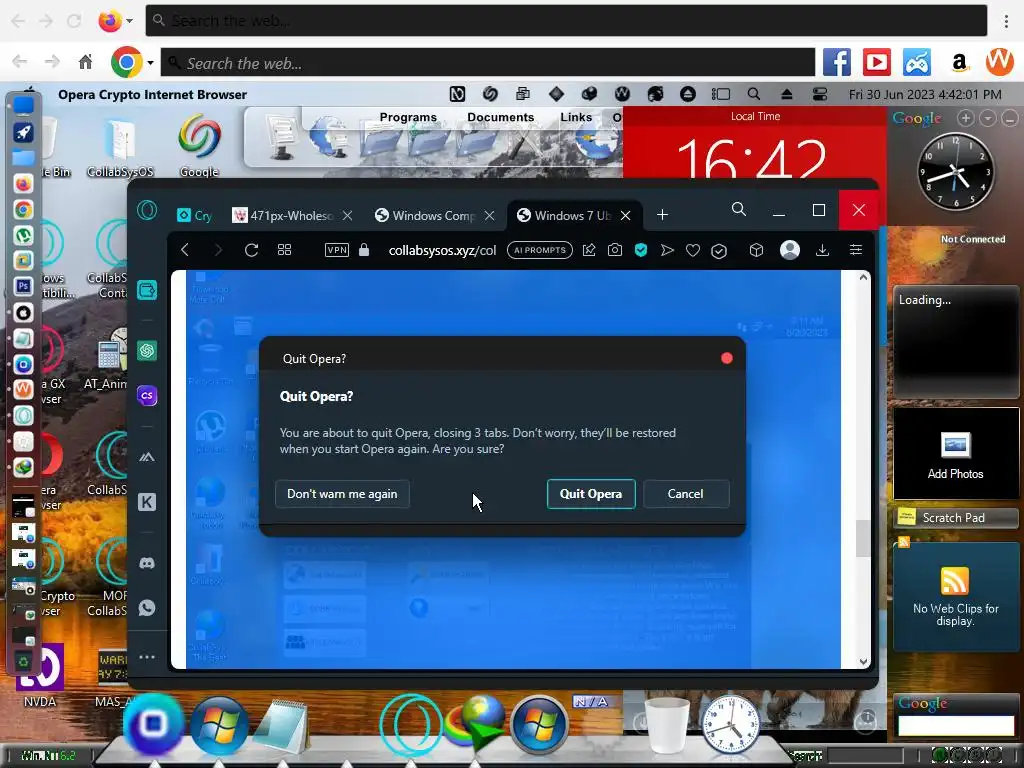Choose Don't warn me again
The image size is (1024, 768).
342,494
